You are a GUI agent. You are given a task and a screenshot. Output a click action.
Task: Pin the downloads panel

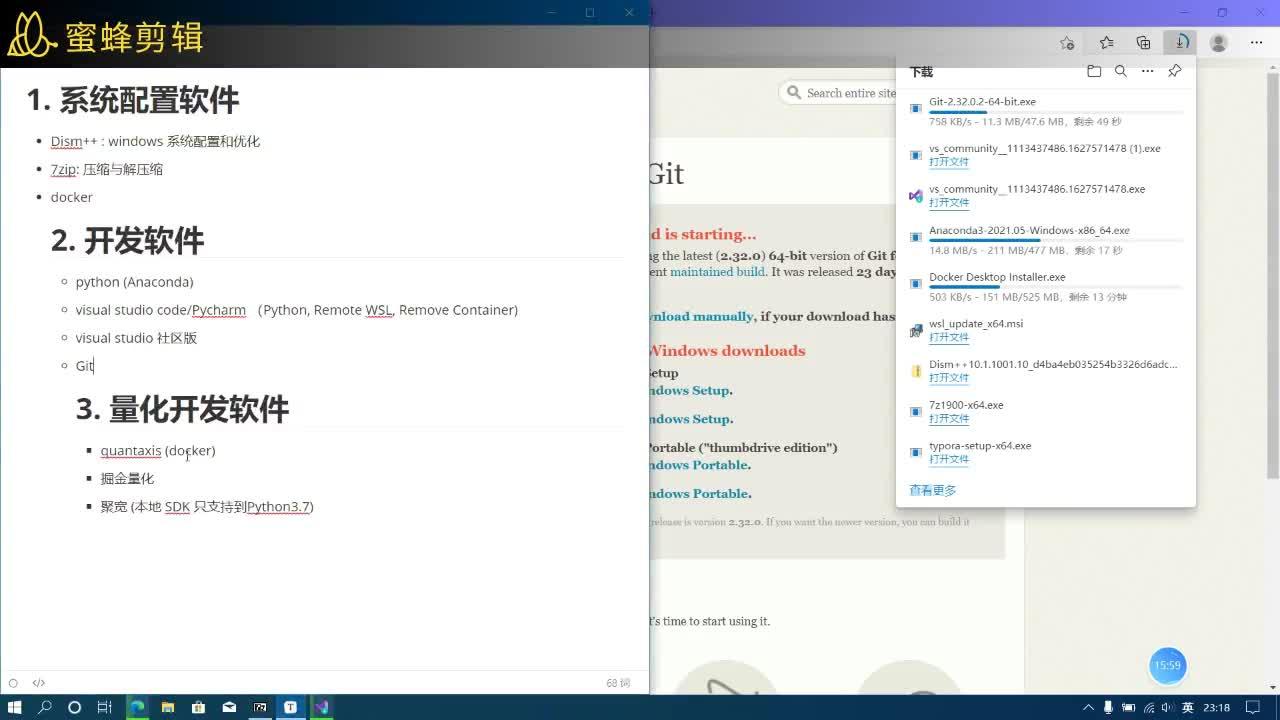coord(1175,71)
